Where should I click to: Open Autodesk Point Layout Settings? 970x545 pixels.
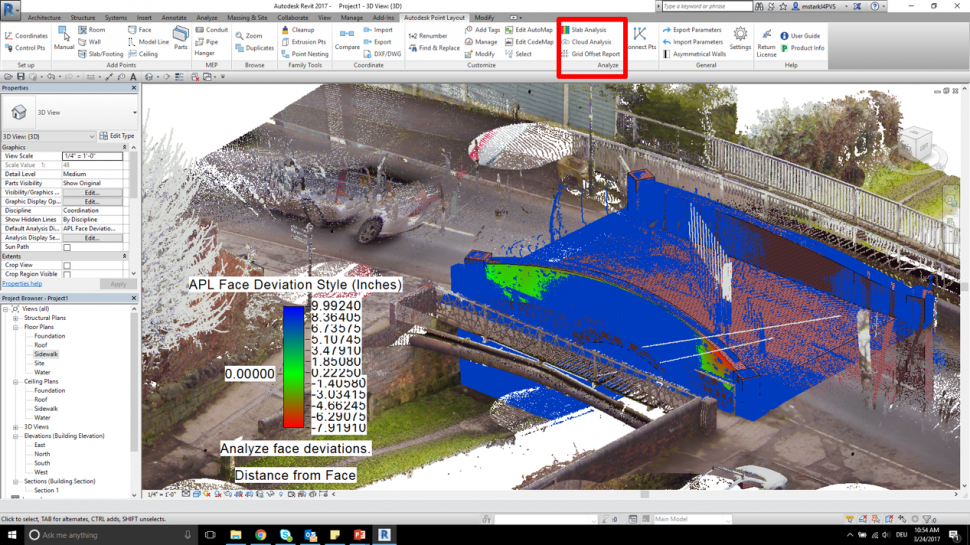(740, 38)
